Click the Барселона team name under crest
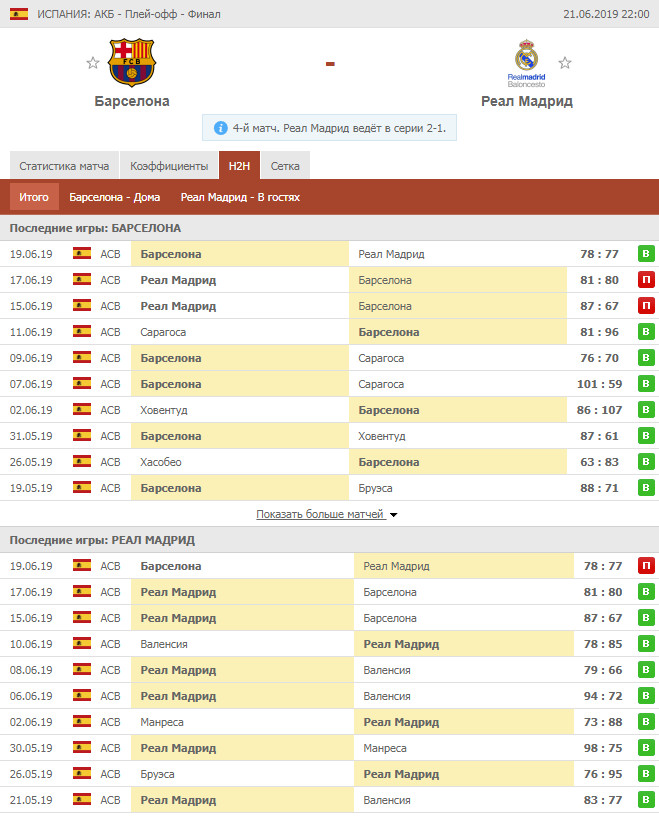 point(132,101)
